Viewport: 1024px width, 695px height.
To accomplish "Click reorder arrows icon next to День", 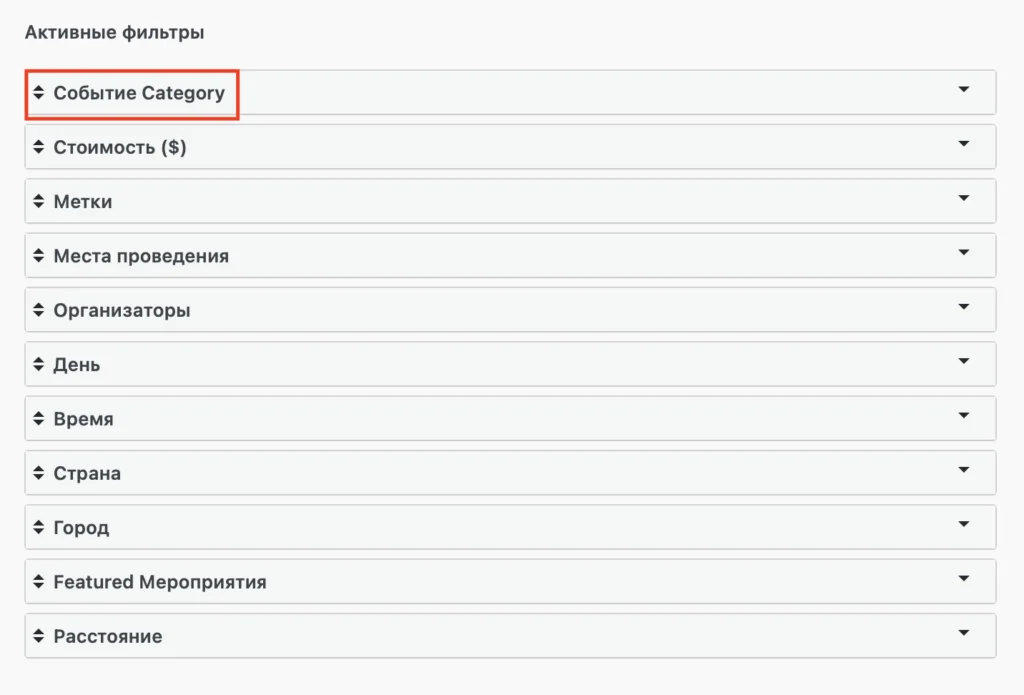I will (x=39, y=364).
